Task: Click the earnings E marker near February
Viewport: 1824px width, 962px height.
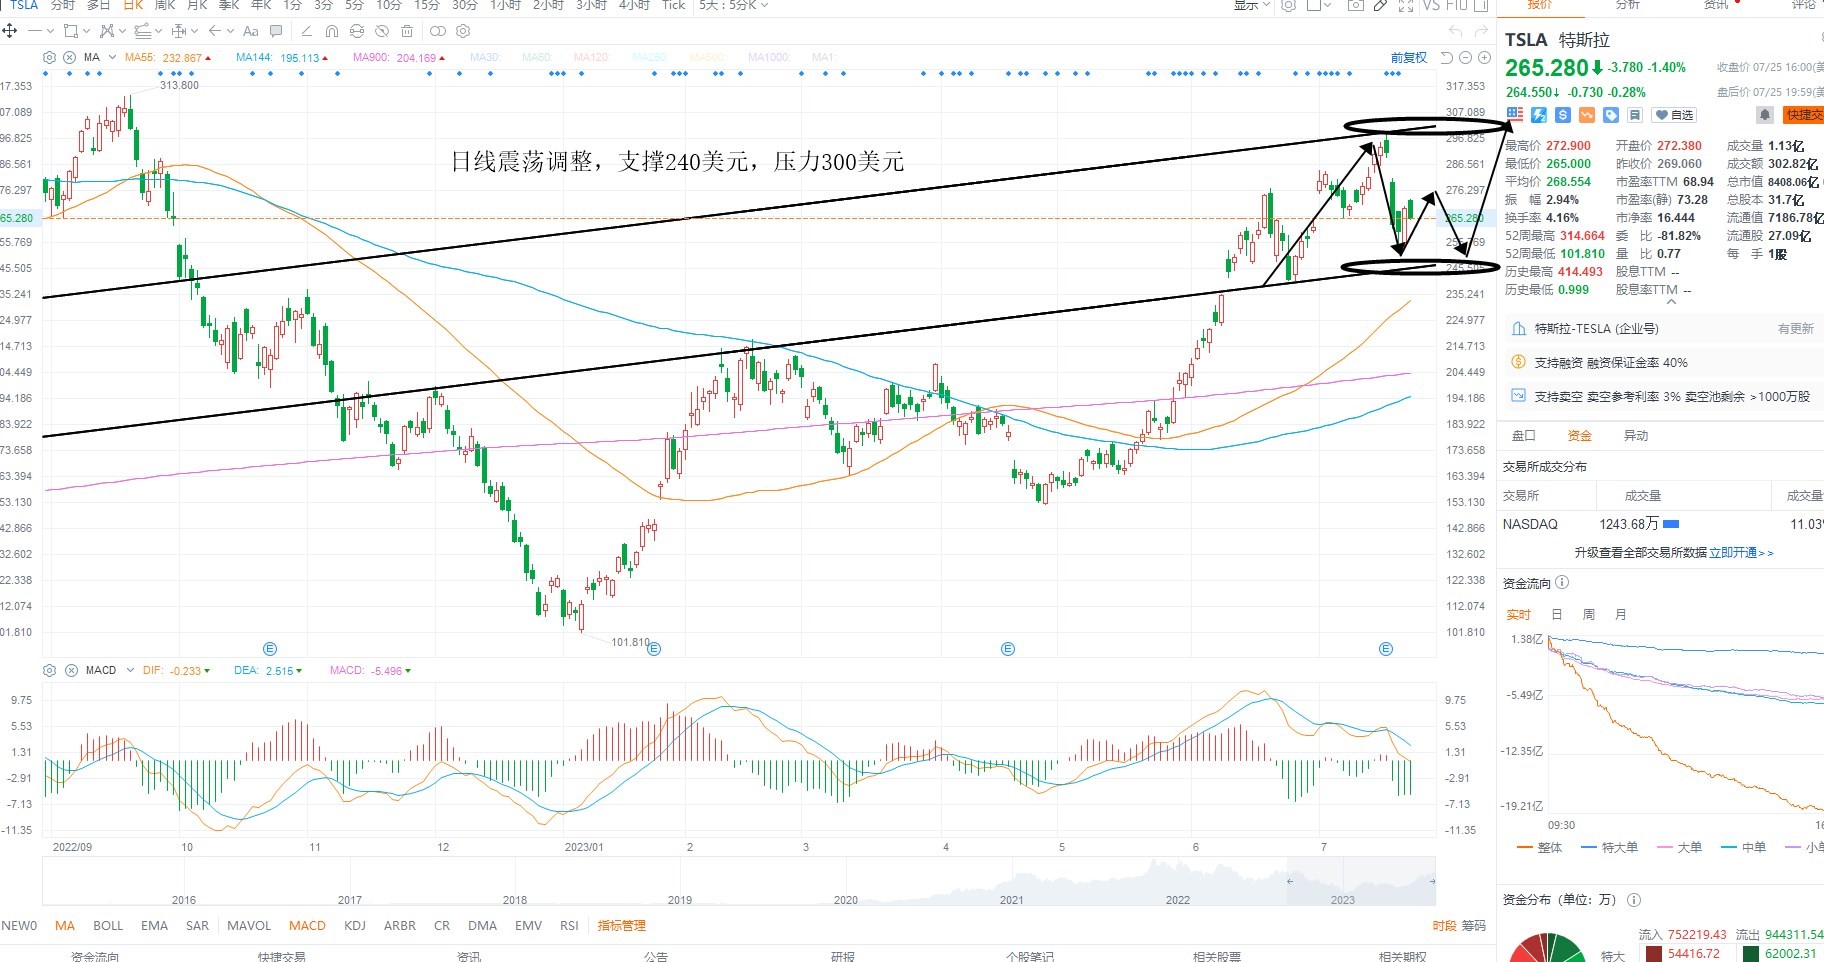Action: (x=654, y=649)
